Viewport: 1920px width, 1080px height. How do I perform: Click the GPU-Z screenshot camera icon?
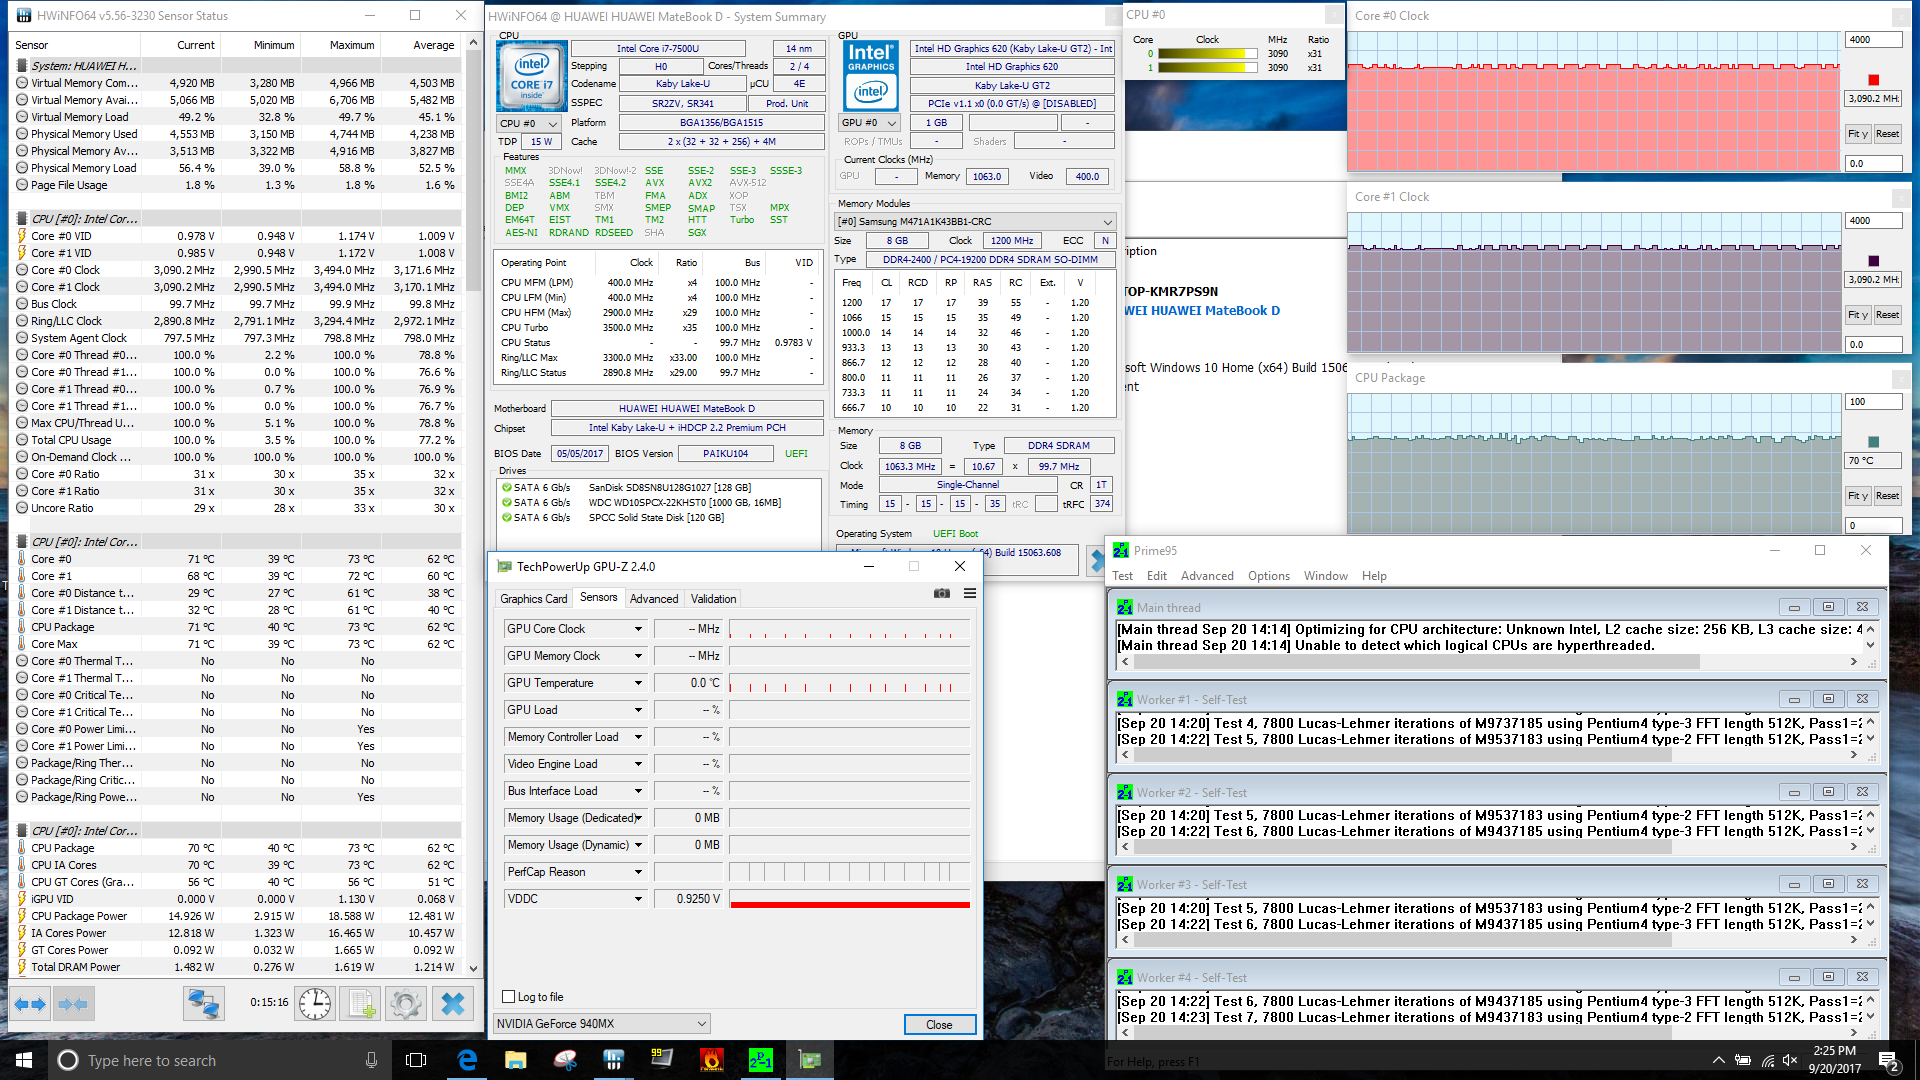(941, 593)
